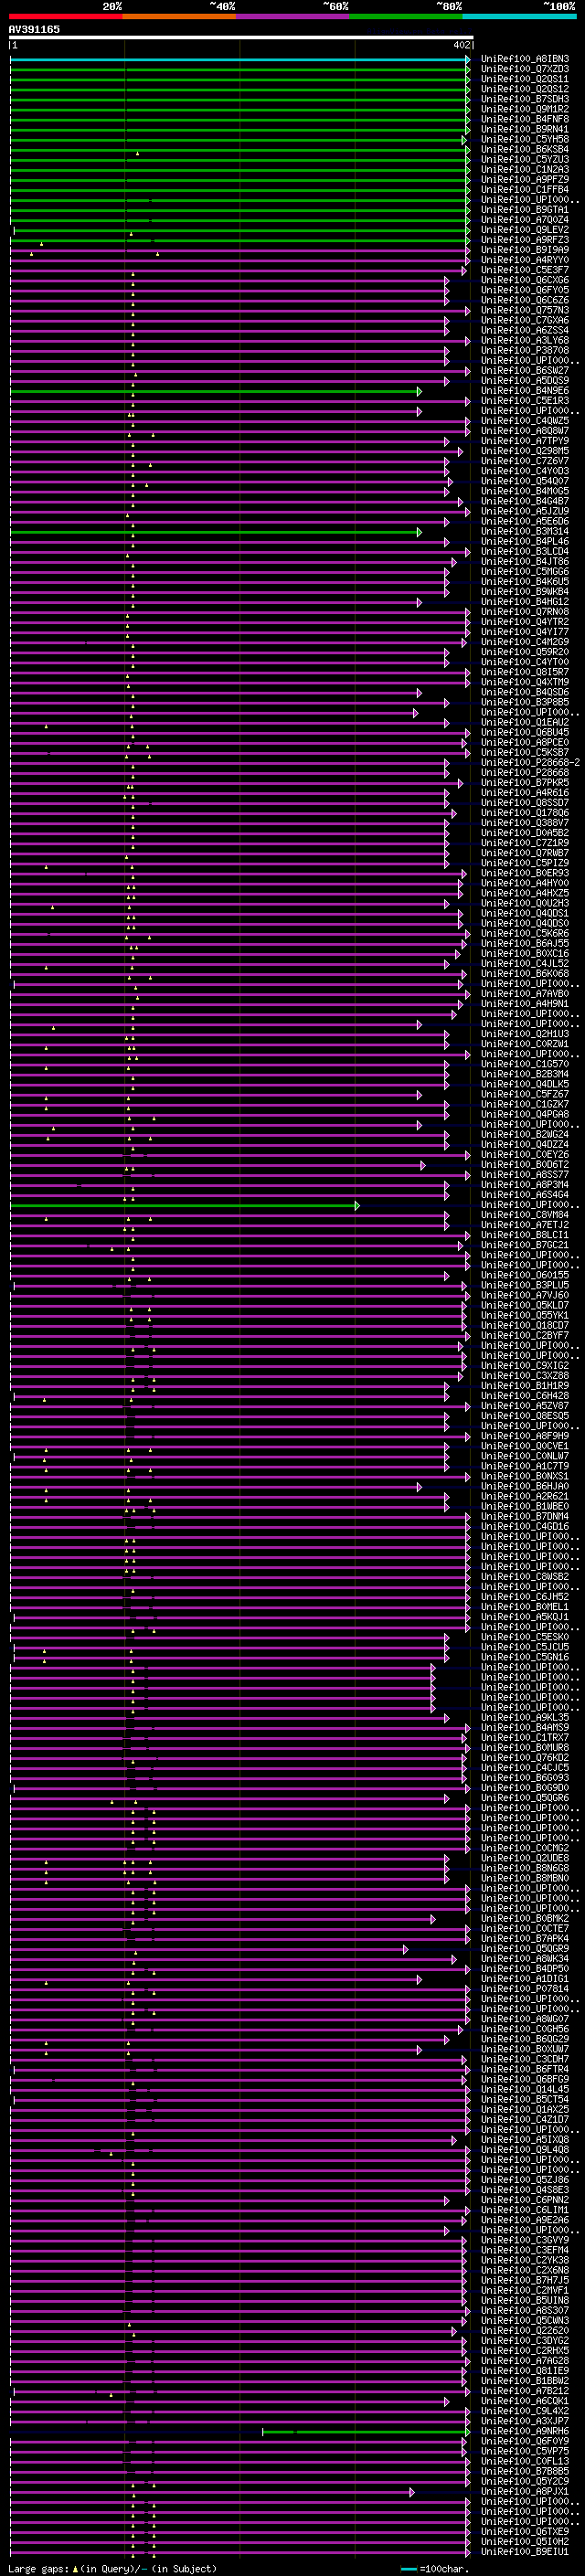The image size is (585, 2576).
Task: Select the UniRef100_C0GH56 label
Action: coord(525,2029)
